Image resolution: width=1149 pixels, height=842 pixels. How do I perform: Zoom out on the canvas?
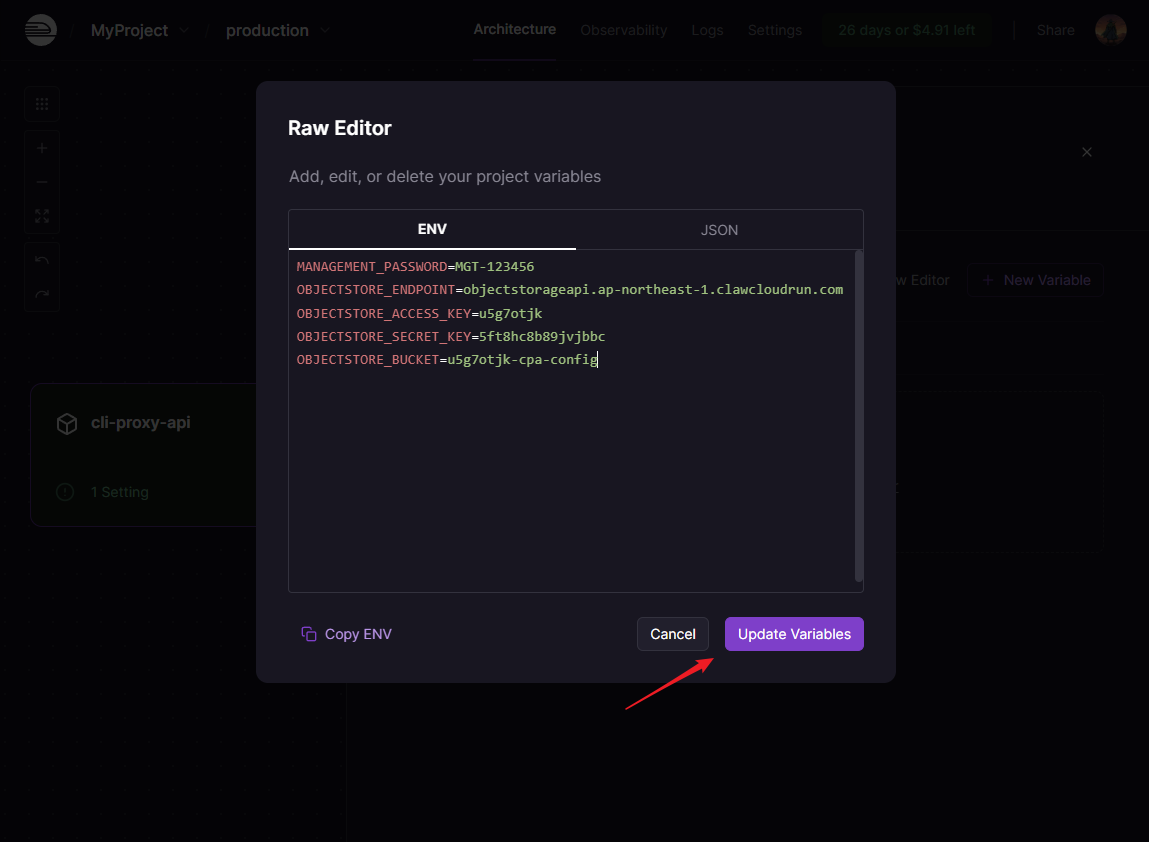42,182
